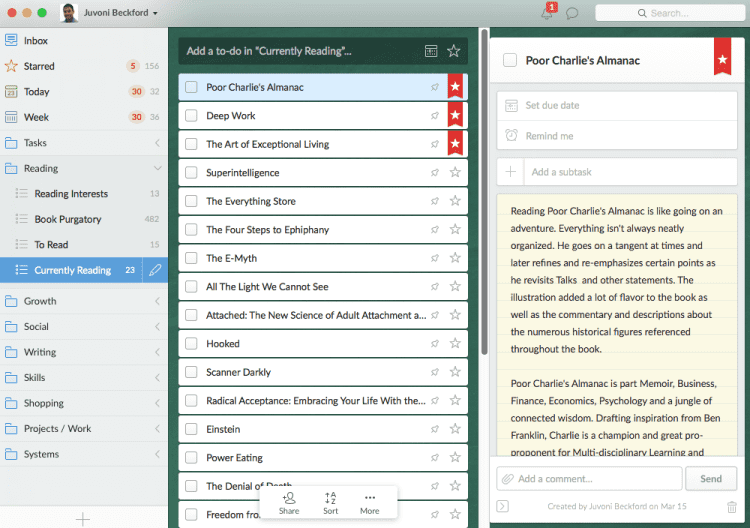Click the Sort icon in bottom toolbar
This screenshot has width=750, height=528.
click(x=331, y=502)
